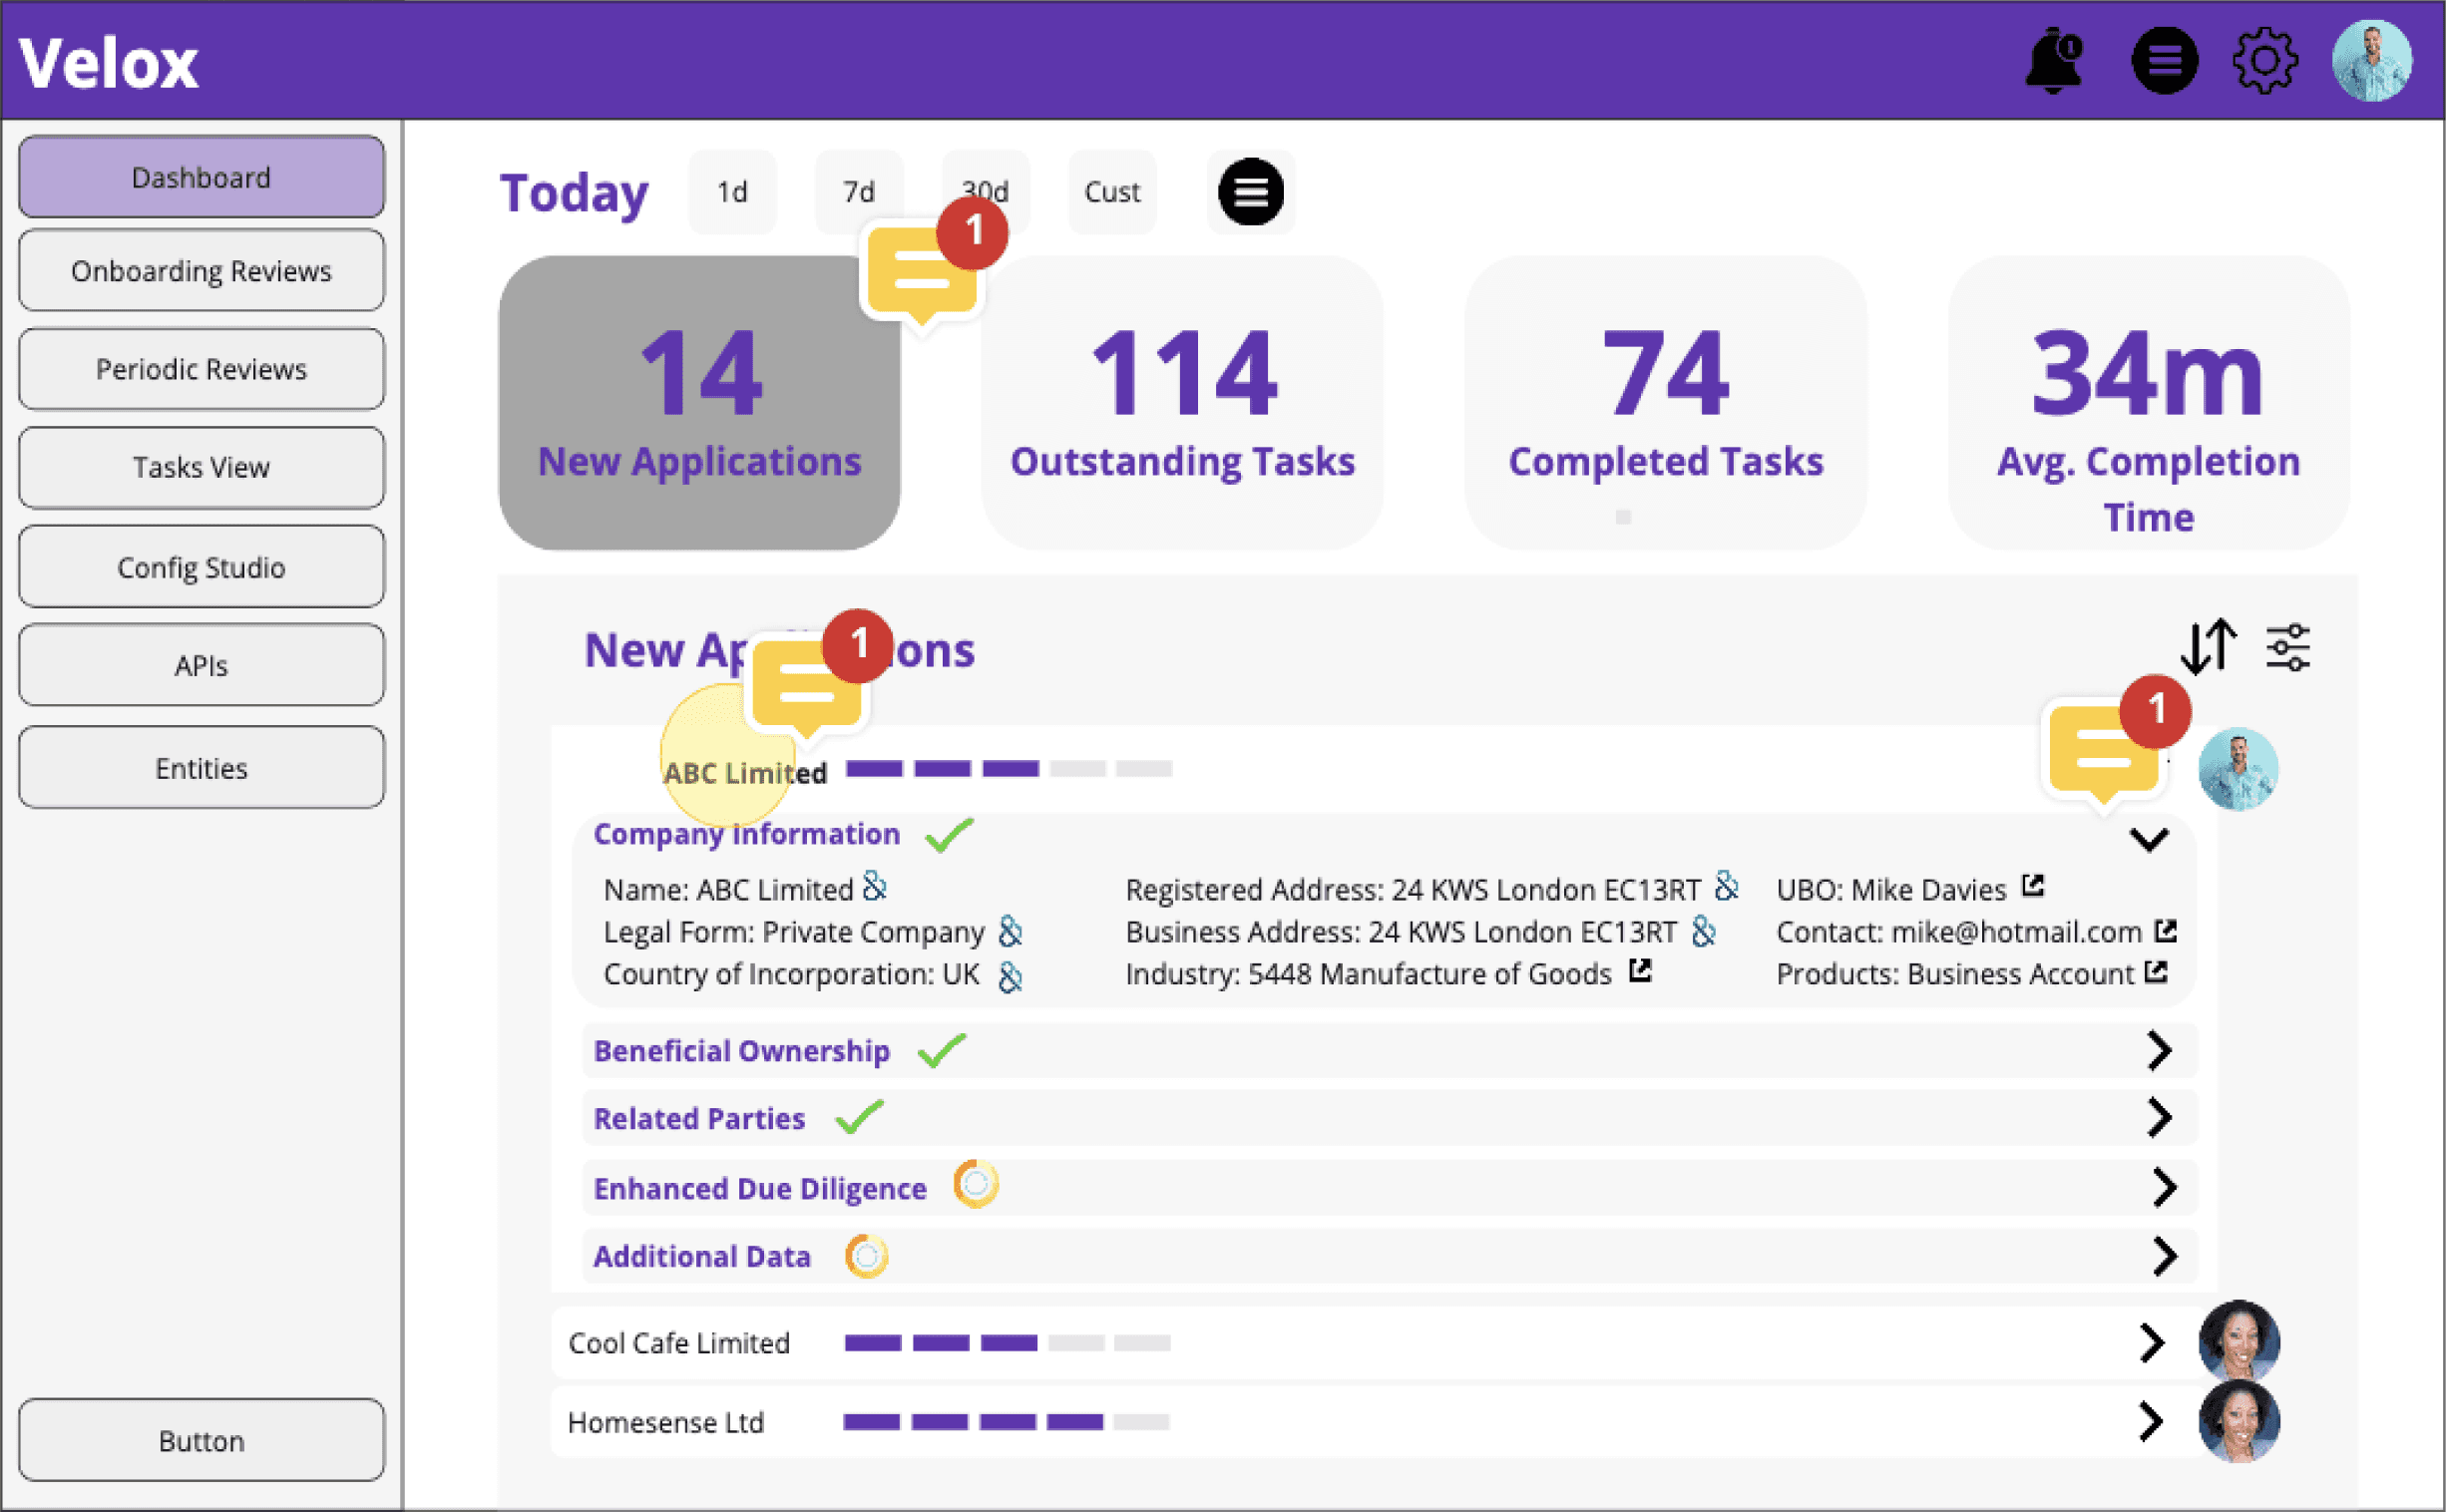The image size is (2446, 1512).
Task: Open the header hamburger menu icon
Action: coord(2164,61)
